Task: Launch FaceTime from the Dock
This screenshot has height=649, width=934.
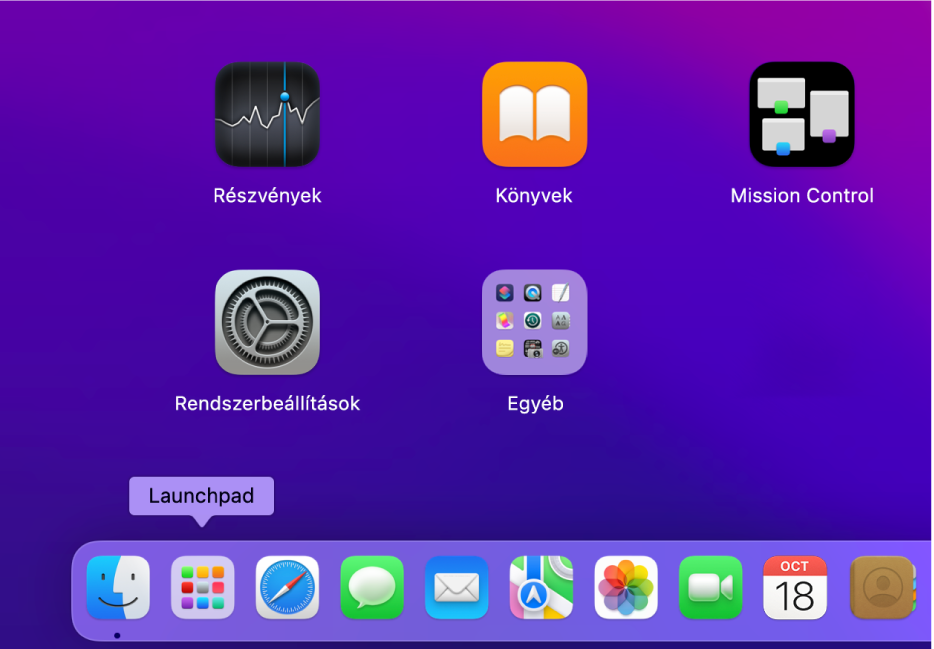Action: point(710,587)
